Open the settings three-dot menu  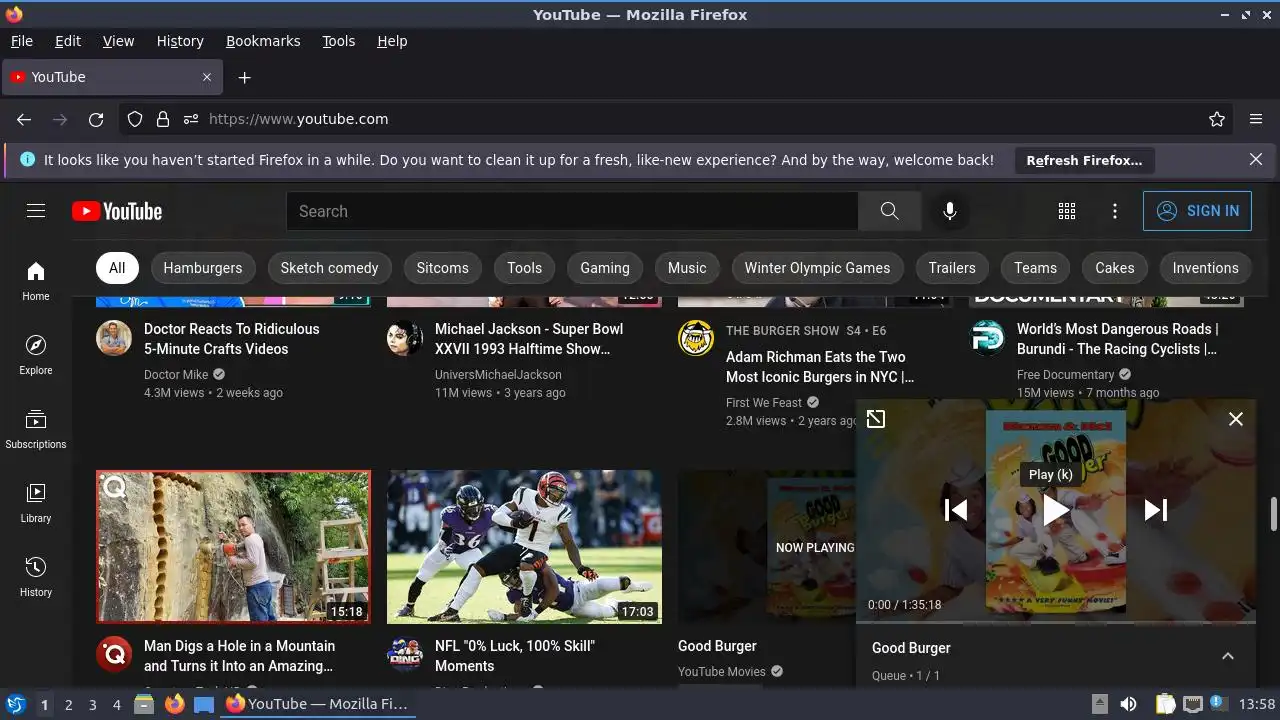[x=1115, y=211]
